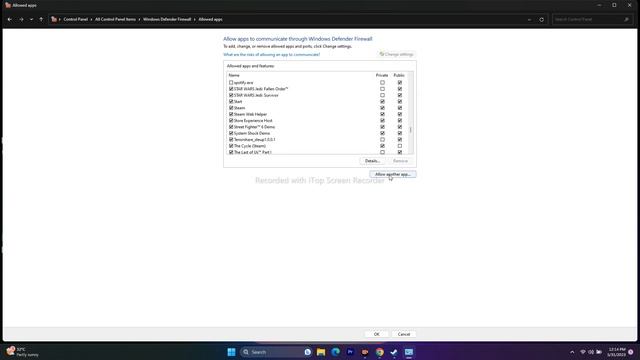The height and width of the screenshot is (360, 640).
Task: Toggle STAR WARS Jedi Survivor name checkbox
Action: pyautogui.click(x=231, y=95)
